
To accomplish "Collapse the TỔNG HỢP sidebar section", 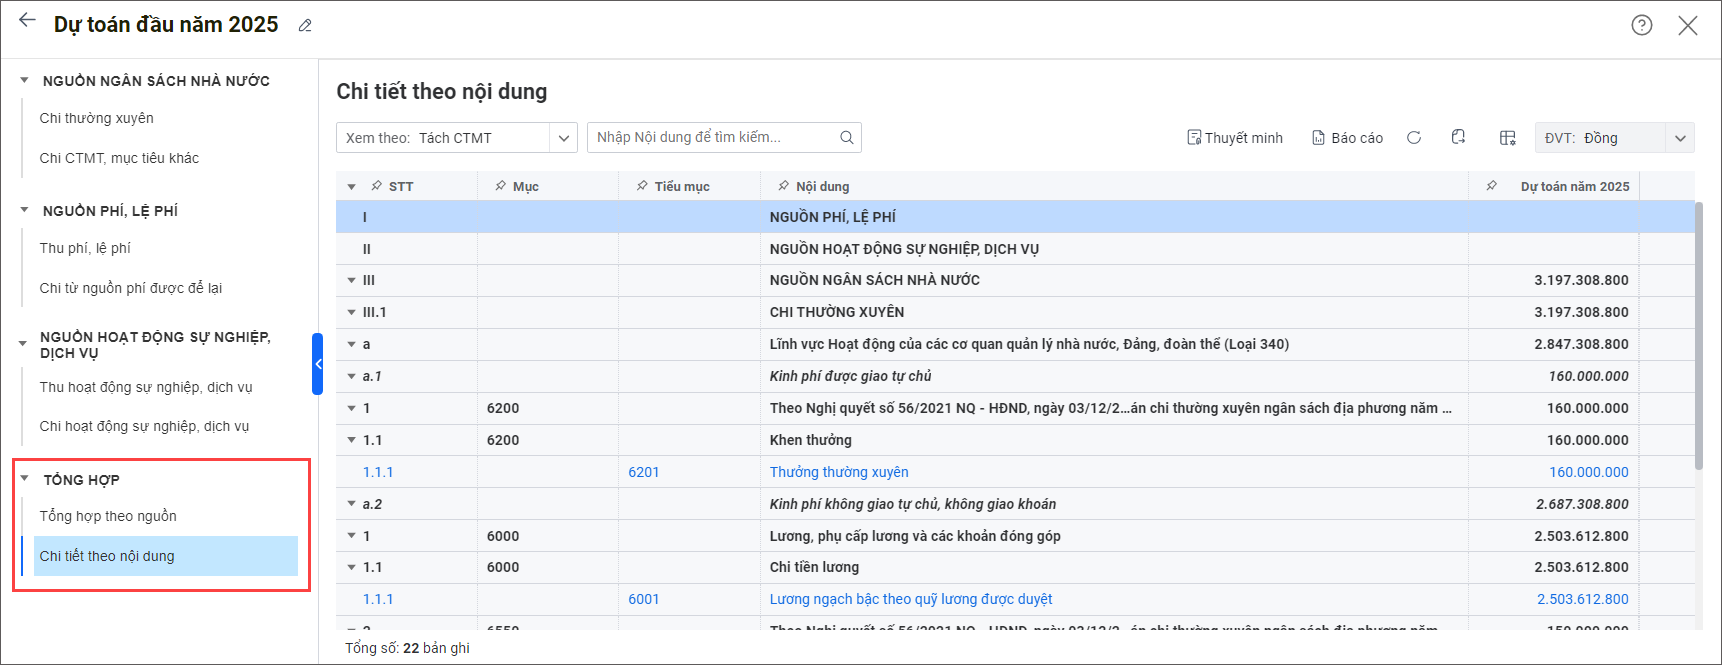I will click(25, 479).
